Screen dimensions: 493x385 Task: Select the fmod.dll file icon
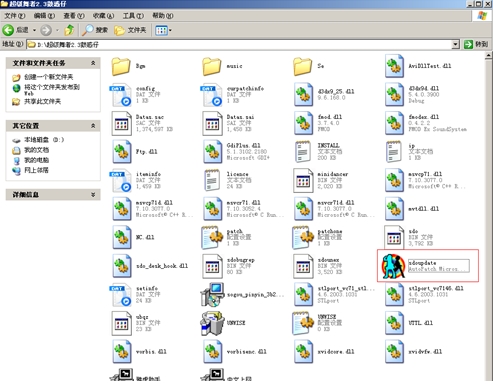303,123
